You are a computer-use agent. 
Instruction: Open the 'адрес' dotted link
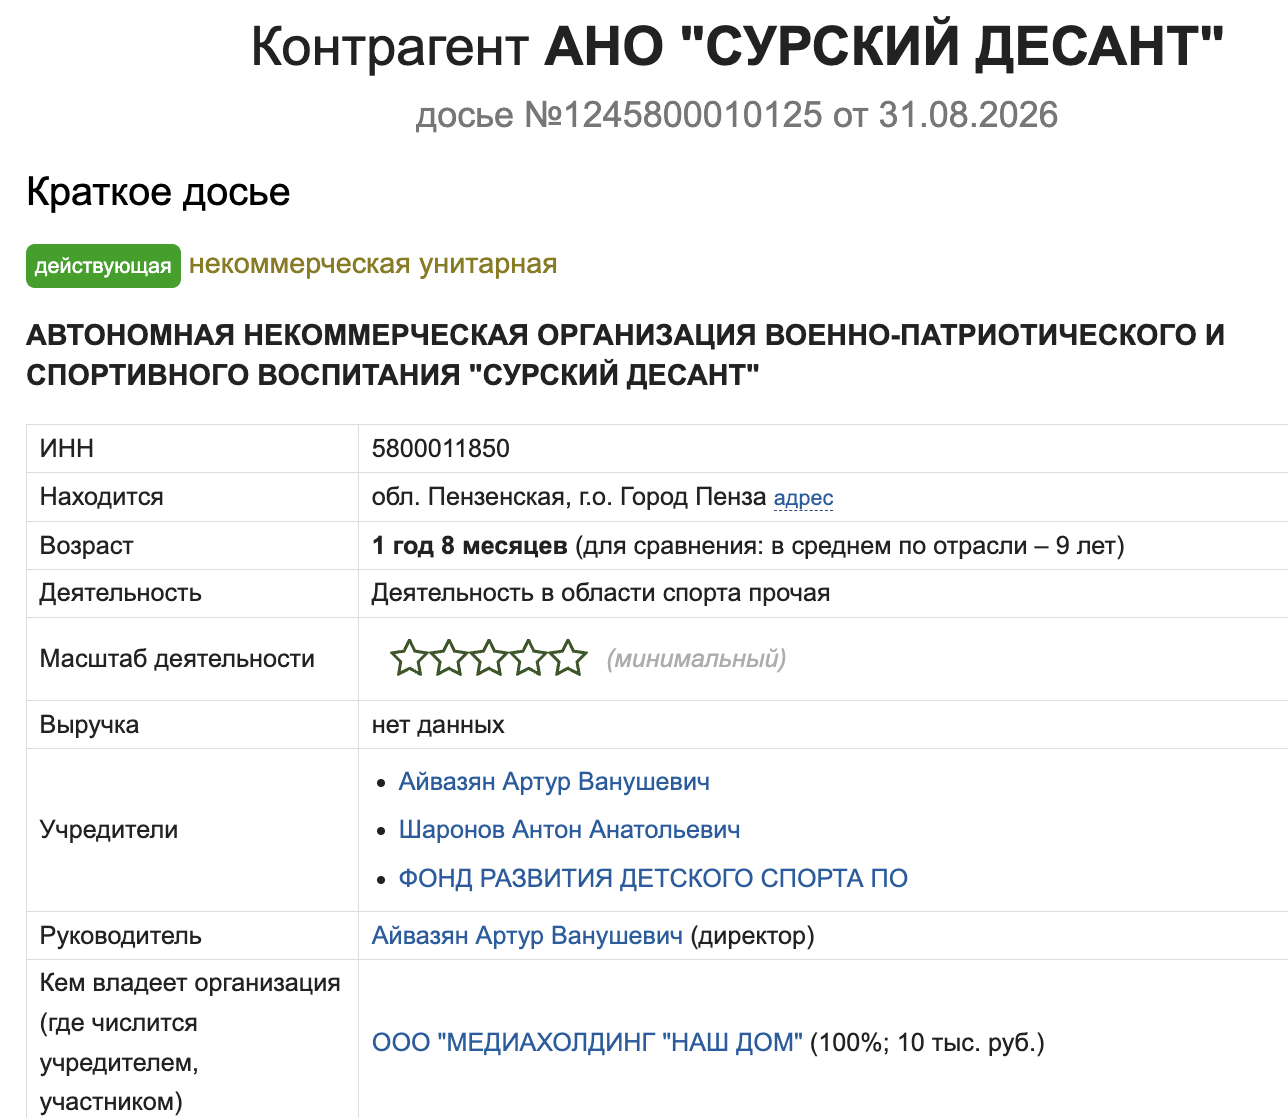[x=803, y=498]
